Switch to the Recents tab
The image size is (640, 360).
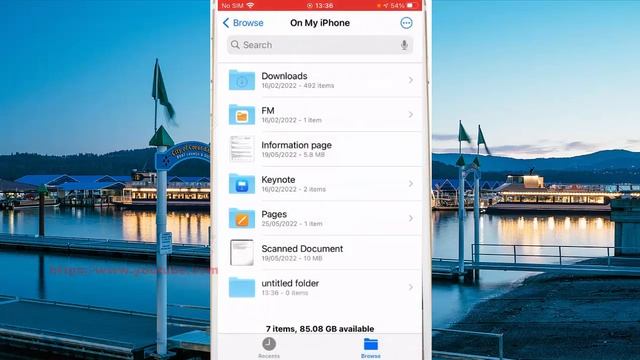[269, 348]
